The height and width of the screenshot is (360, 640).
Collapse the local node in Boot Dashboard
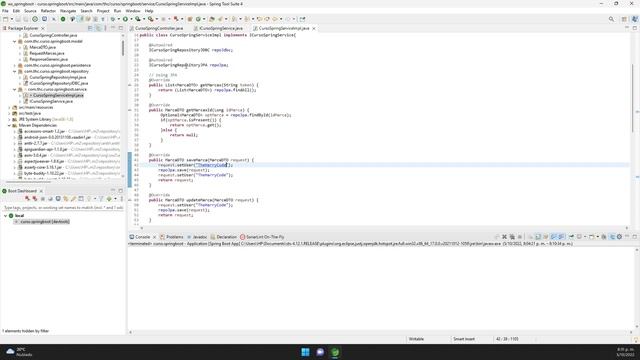6,216
